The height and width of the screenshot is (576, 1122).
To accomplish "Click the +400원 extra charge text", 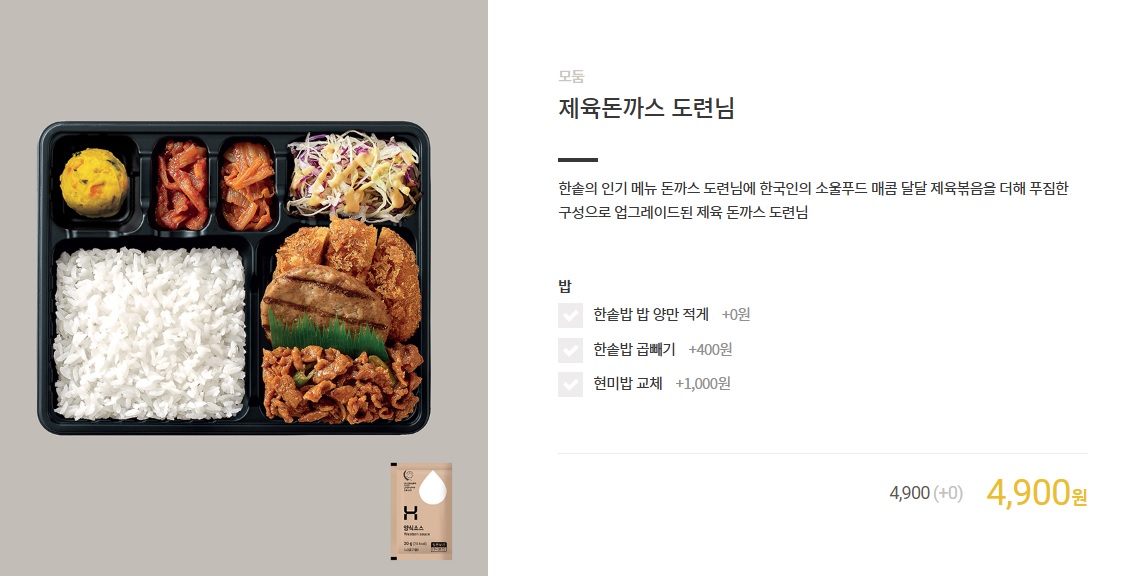I will pyautogui.click(x=710, y=350).
